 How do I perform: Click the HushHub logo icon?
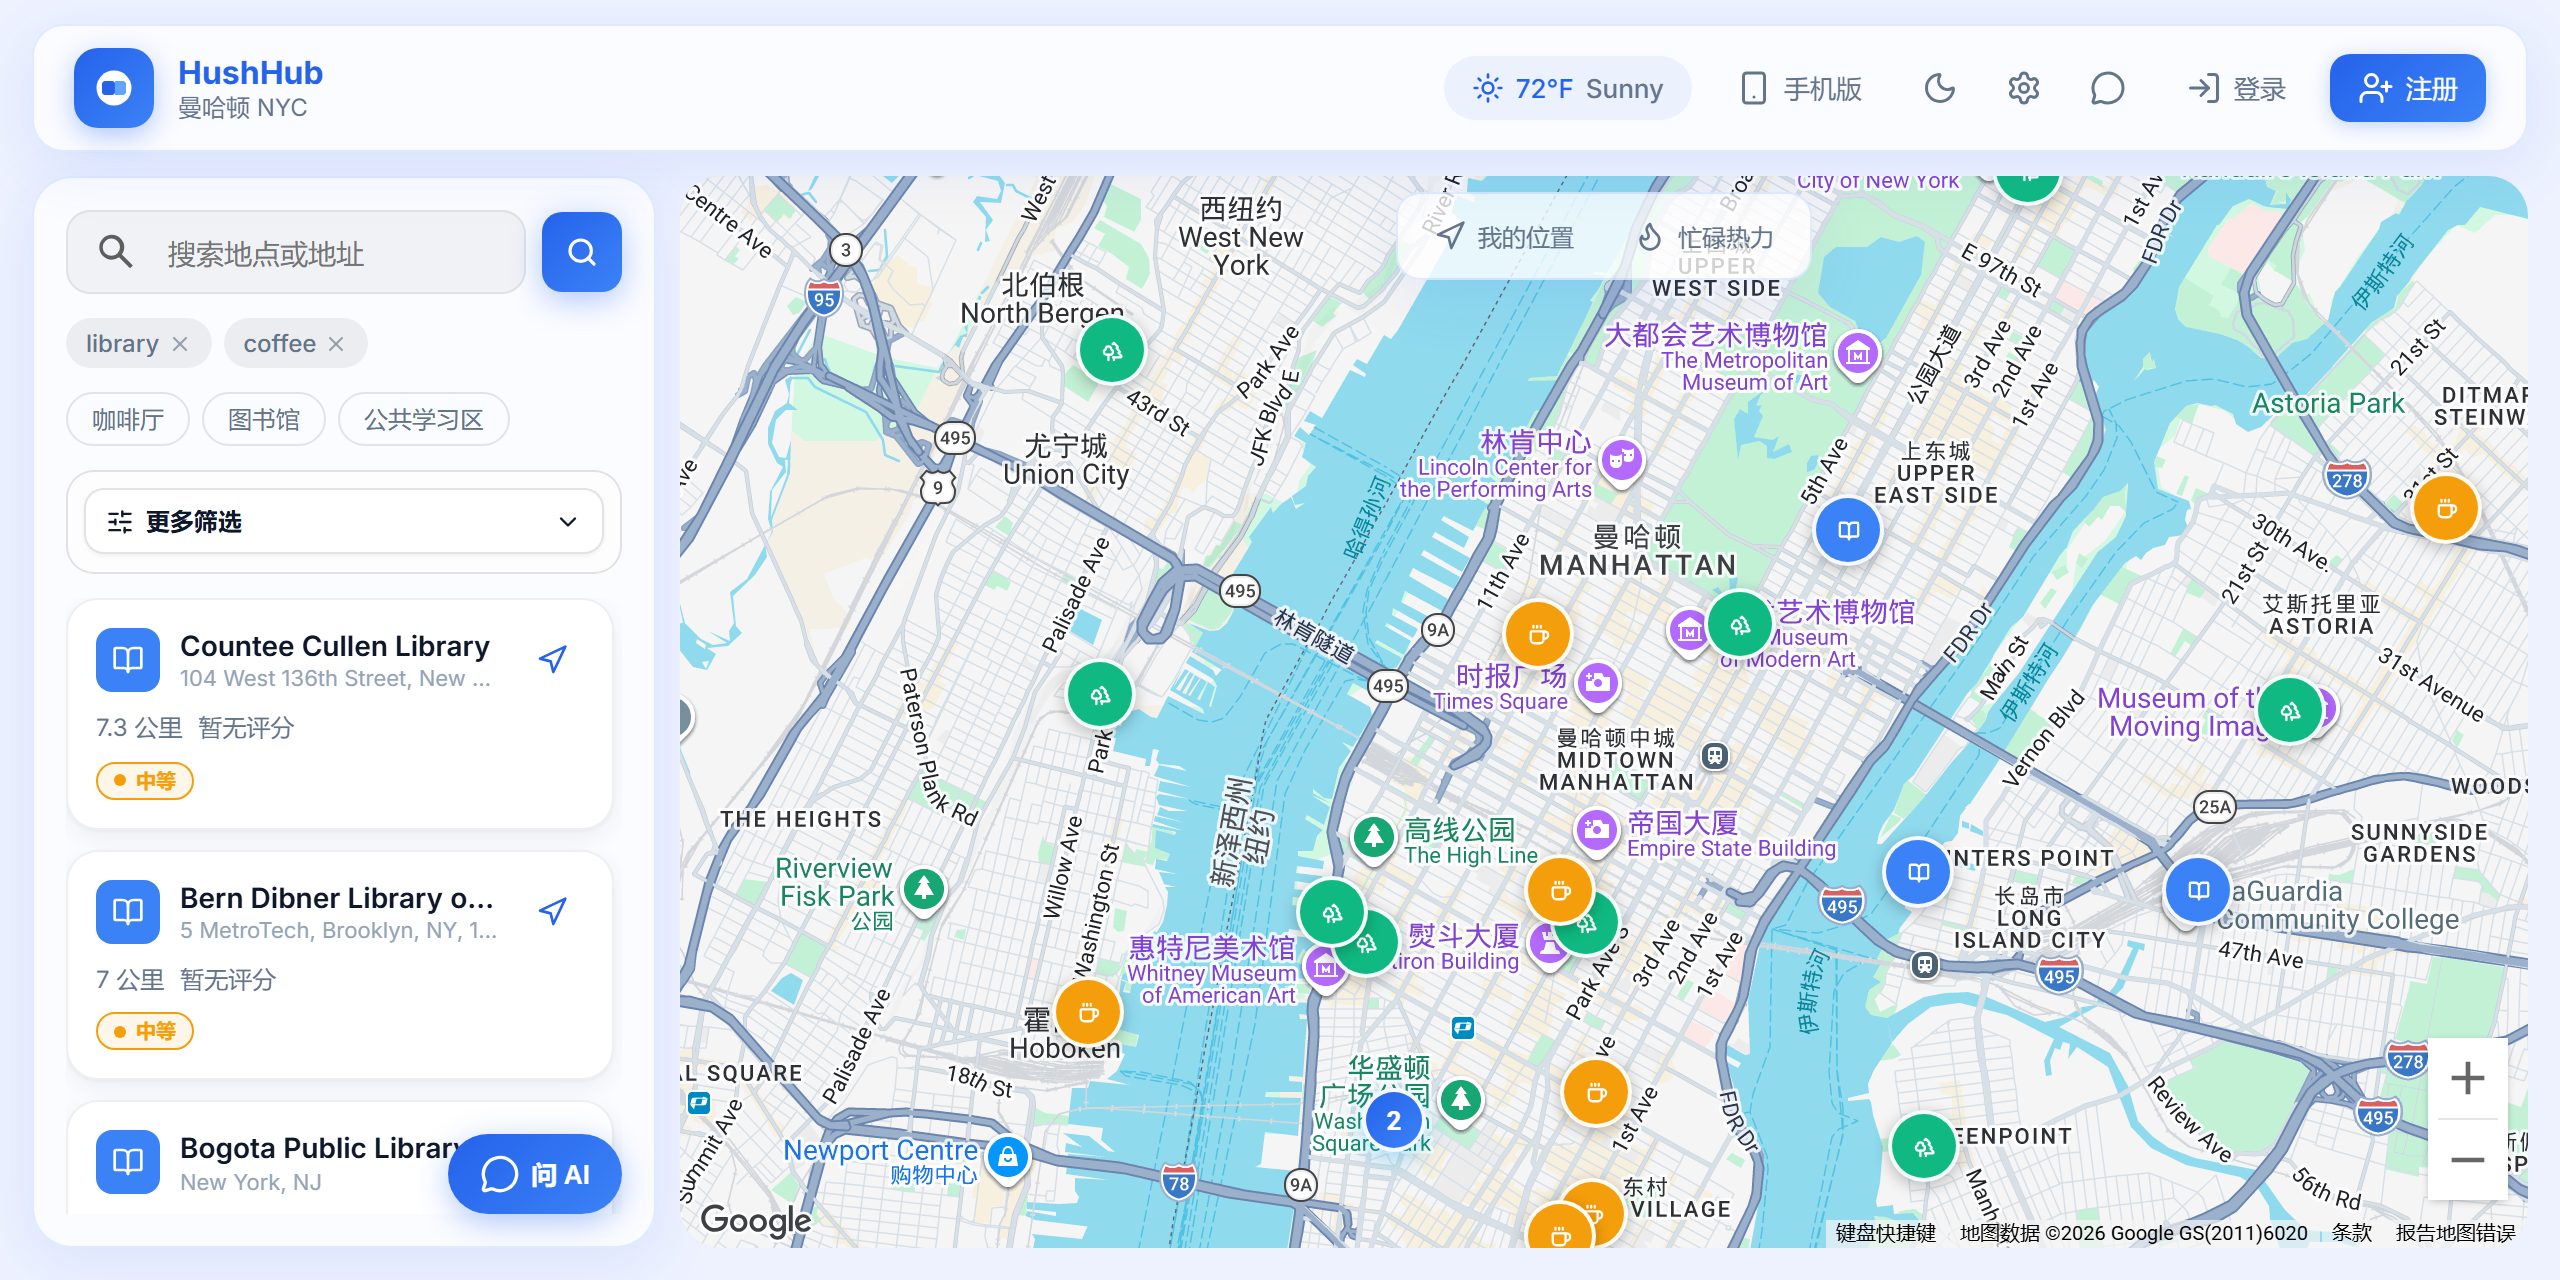(114, 88)
